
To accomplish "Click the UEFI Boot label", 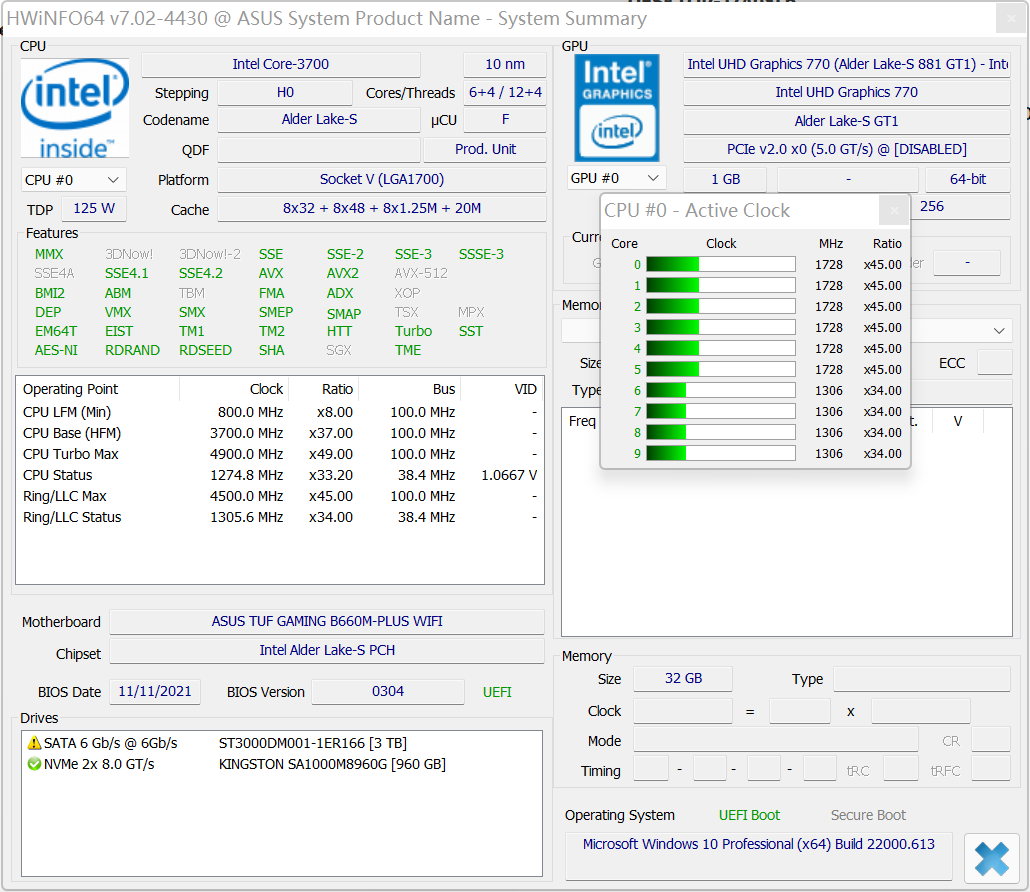I will (749, 815).
